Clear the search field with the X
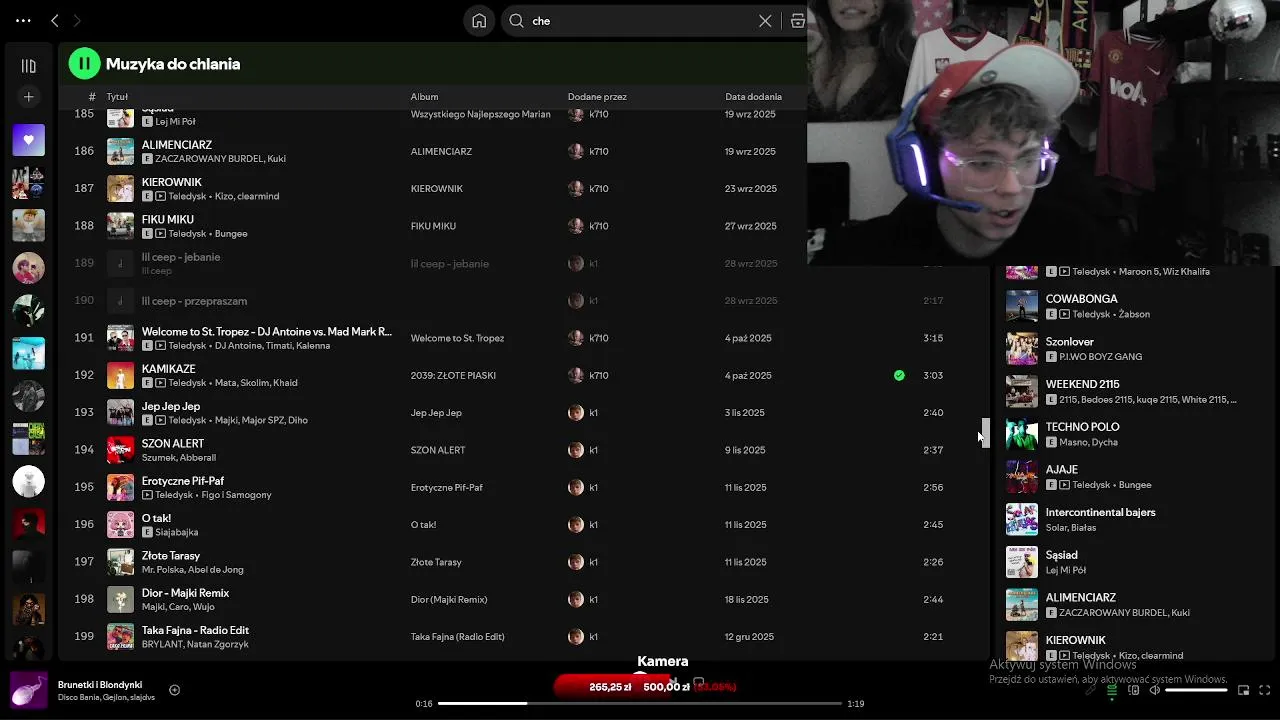The height and width of the screenshot is (720, 1280). [765, 20]
